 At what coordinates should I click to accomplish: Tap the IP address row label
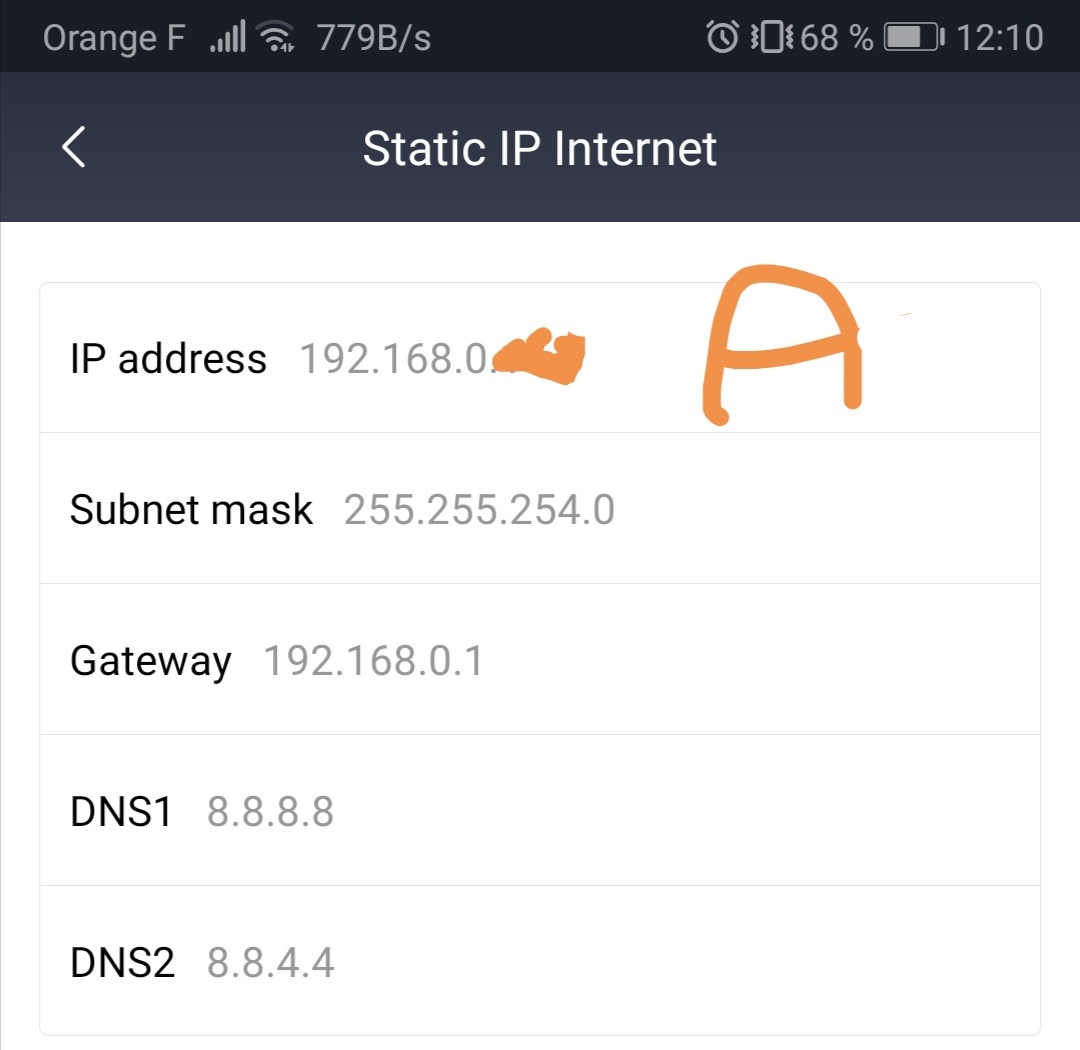pos(167,358)
